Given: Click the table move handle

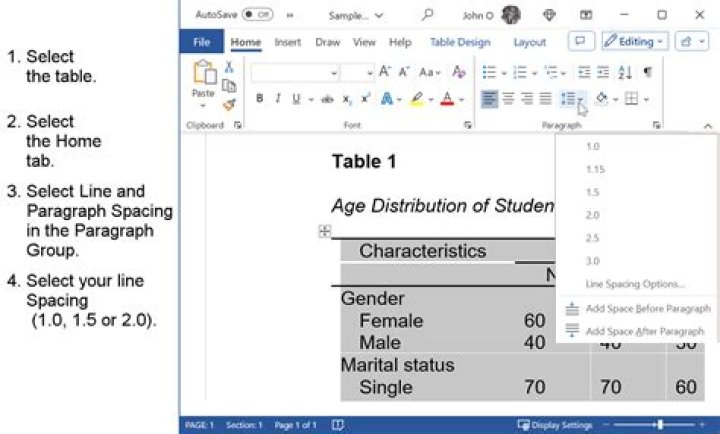Looking at the screenshot, I should click(324, 231).
